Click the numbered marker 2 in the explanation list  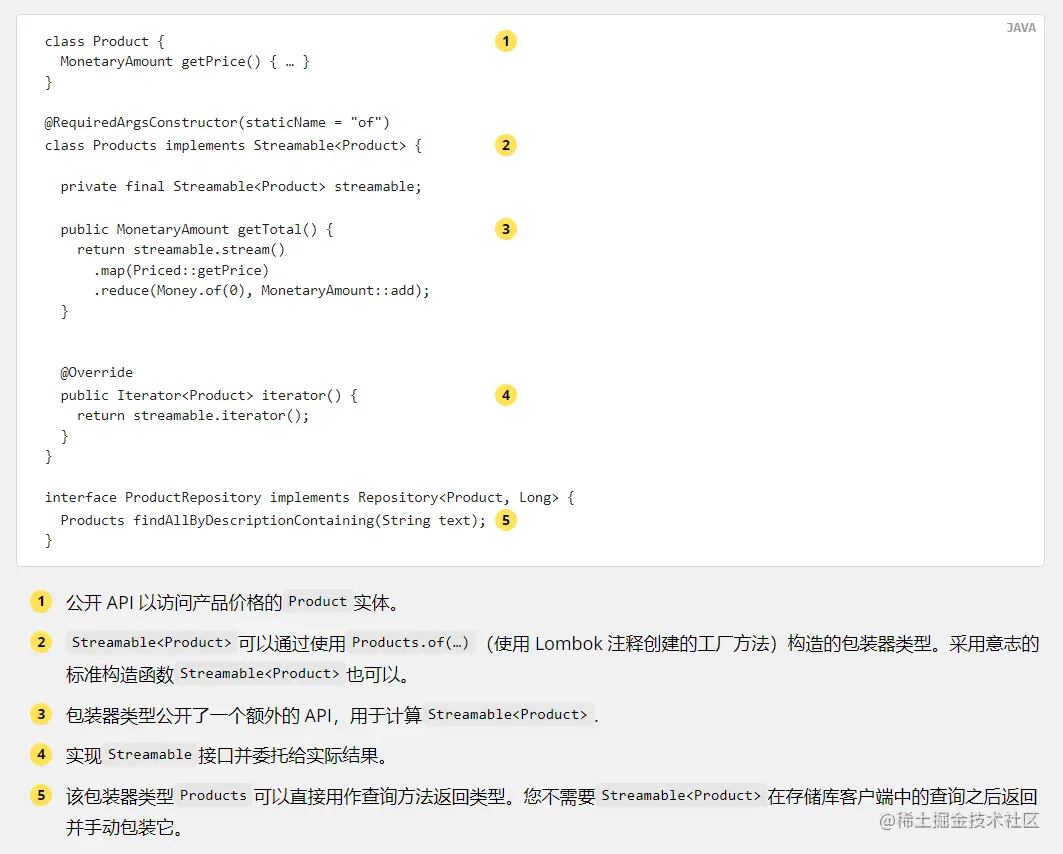click(41, 643)
